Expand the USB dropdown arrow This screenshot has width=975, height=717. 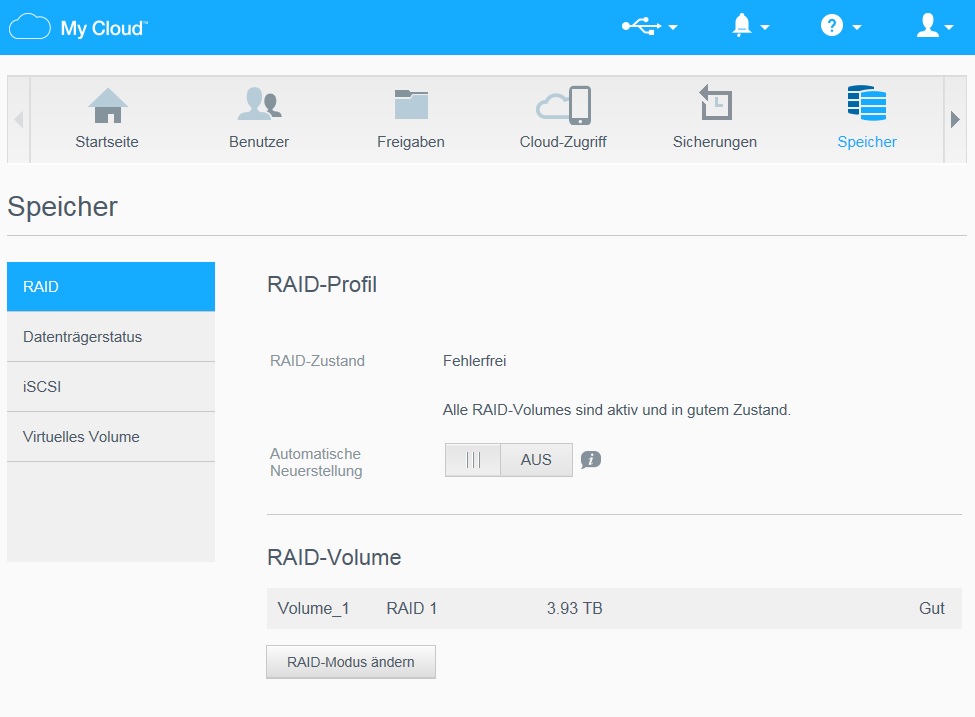(x=673, y=27)
